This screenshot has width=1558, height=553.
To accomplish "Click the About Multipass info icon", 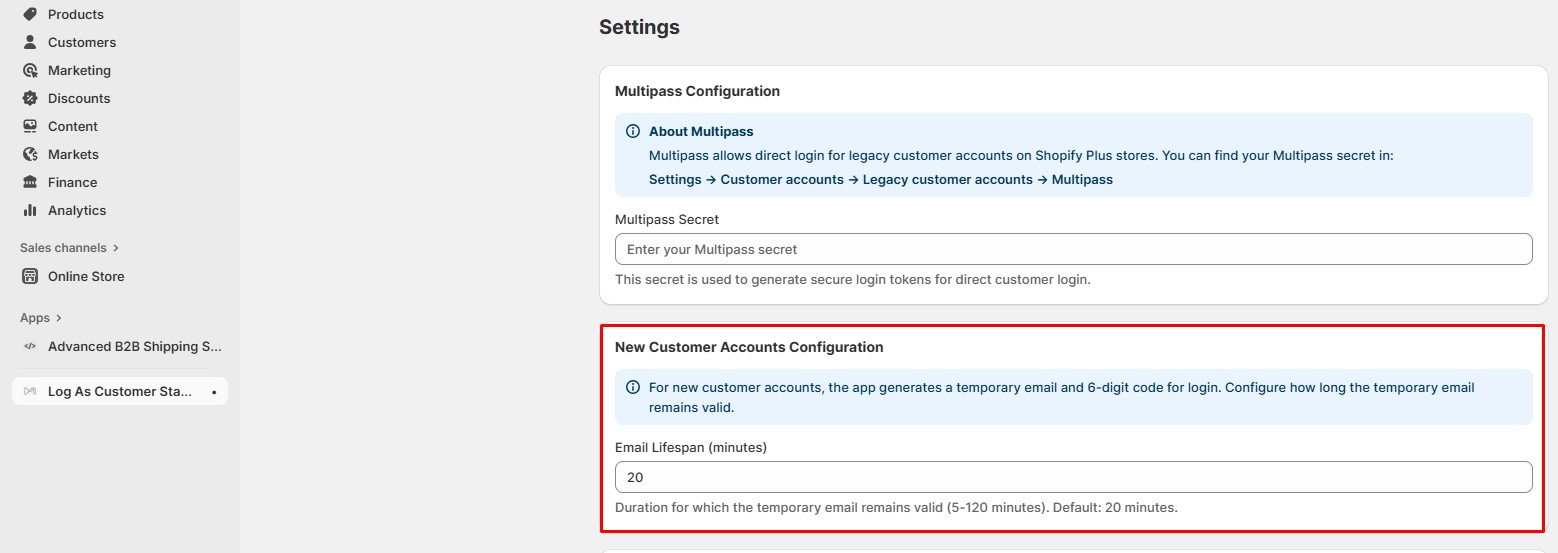I will click(632, 131).
